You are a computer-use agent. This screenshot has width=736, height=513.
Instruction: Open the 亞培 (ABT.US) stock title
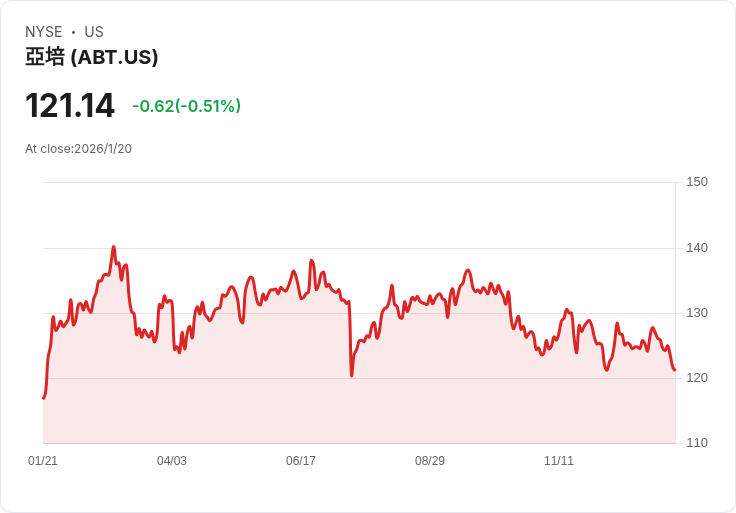91,58
